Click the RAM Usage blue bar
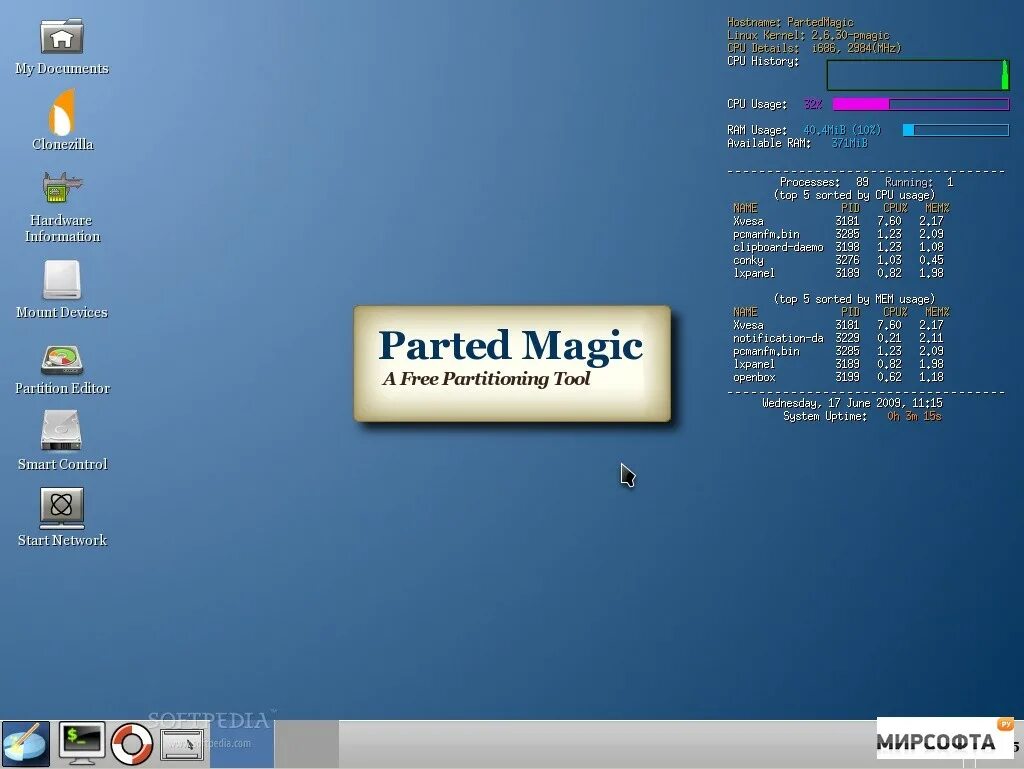This screenshot has width=1024, height=769. [x=956, y=130]
